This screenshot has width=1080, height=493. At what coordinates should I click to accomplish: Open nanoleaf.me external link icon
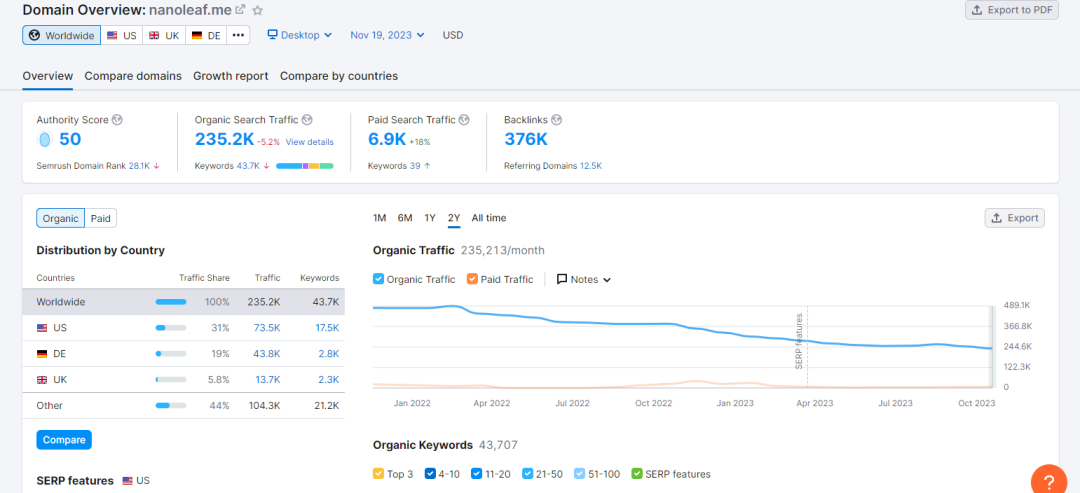tap(240, 10)
